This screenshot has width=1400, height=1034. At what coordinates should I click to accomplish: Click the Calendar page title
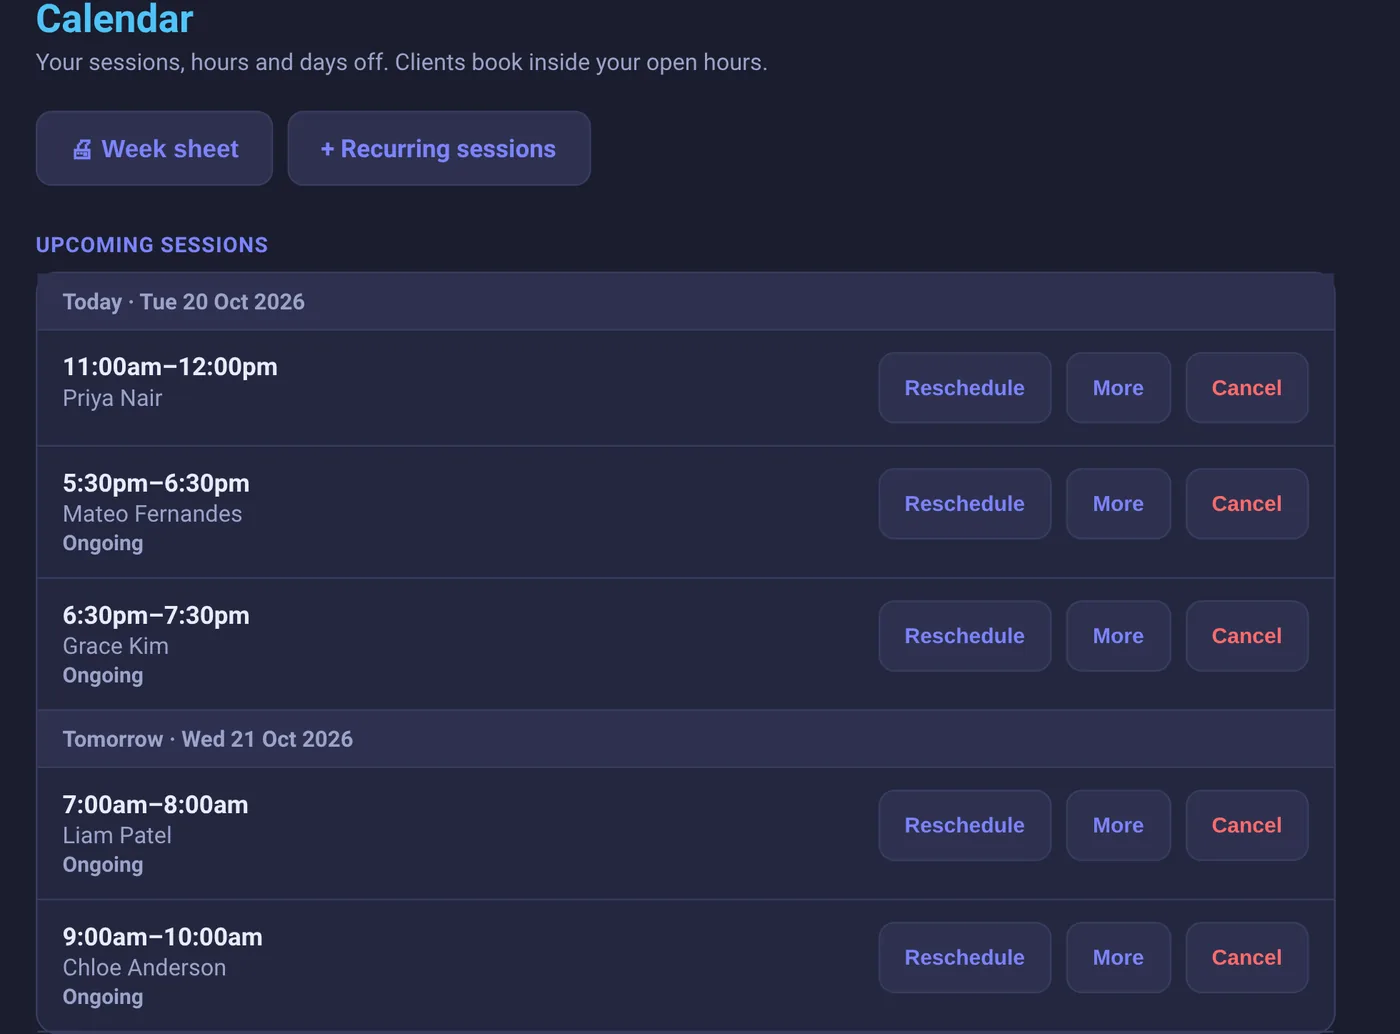[x=115, y=18]
